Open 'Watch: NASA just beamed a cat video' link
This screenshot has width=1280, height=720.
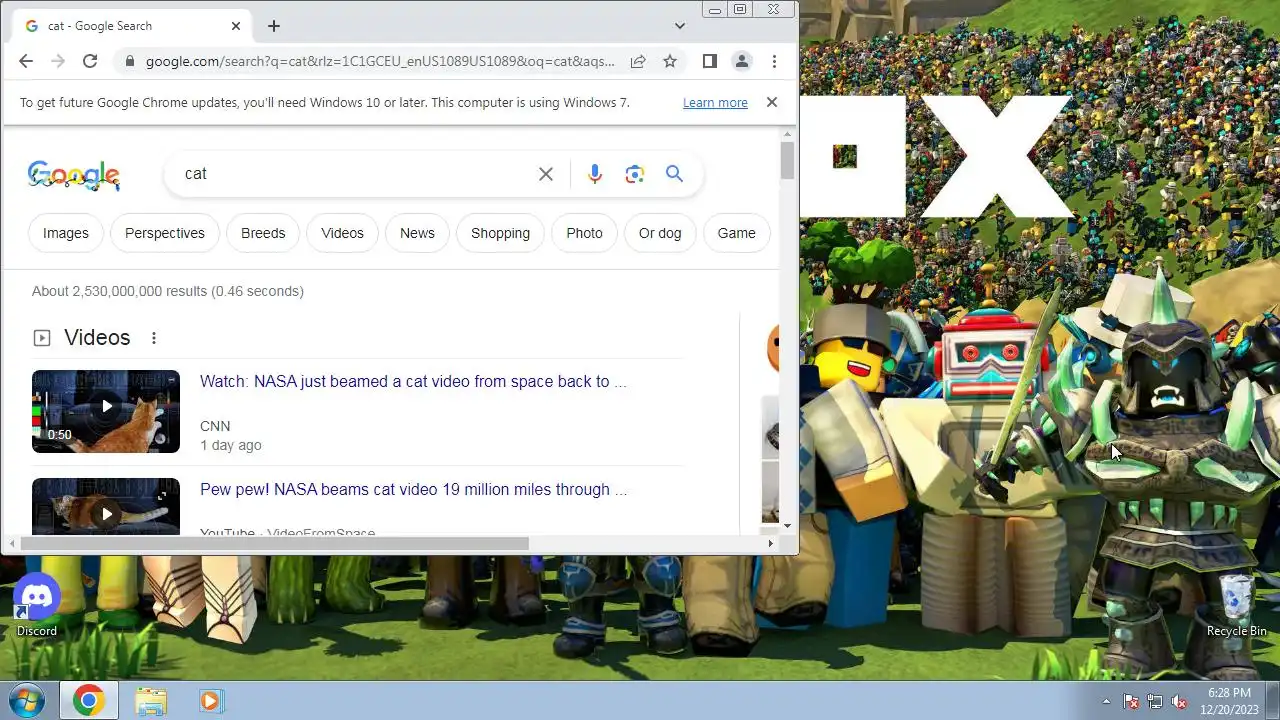tap(413, 382)
